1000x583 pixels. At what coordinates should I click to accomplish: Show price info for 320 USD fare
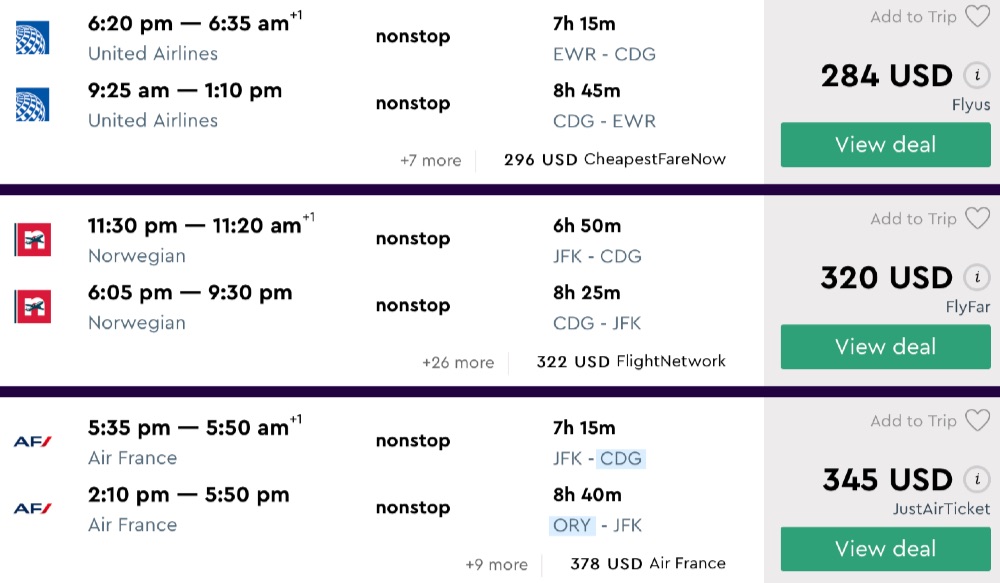pos(976,278)
